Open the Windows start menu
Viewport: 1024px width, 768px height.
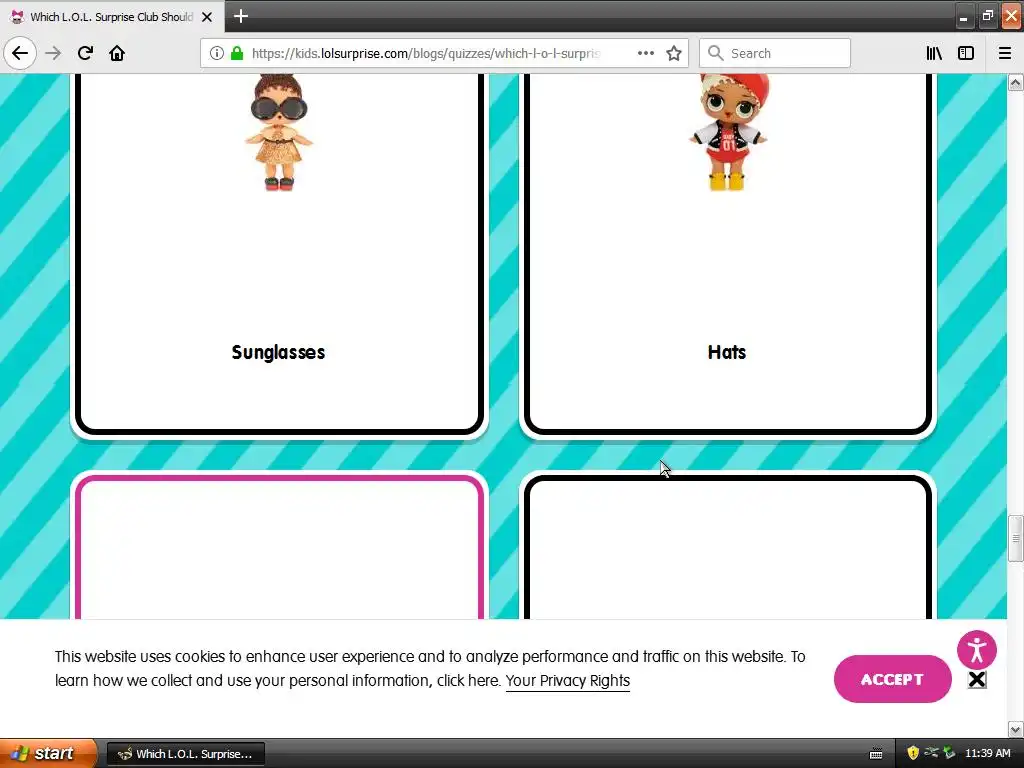[47, 753]
